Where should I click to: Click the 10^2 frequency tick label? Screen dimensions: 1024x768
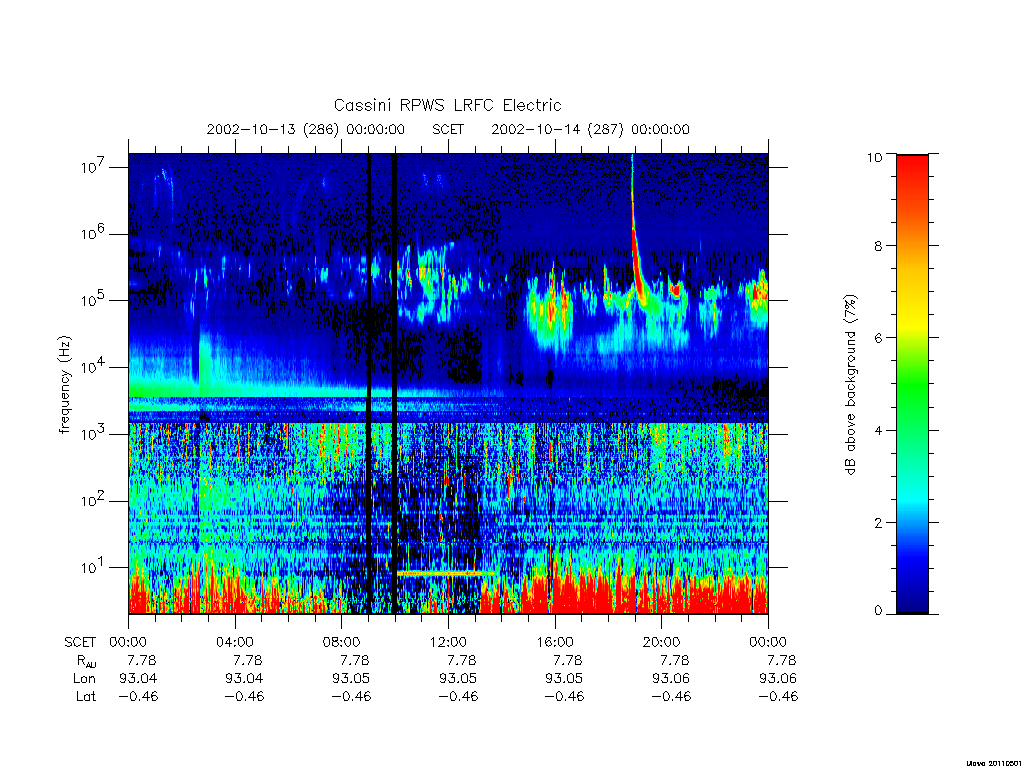(x=93, y=501)
